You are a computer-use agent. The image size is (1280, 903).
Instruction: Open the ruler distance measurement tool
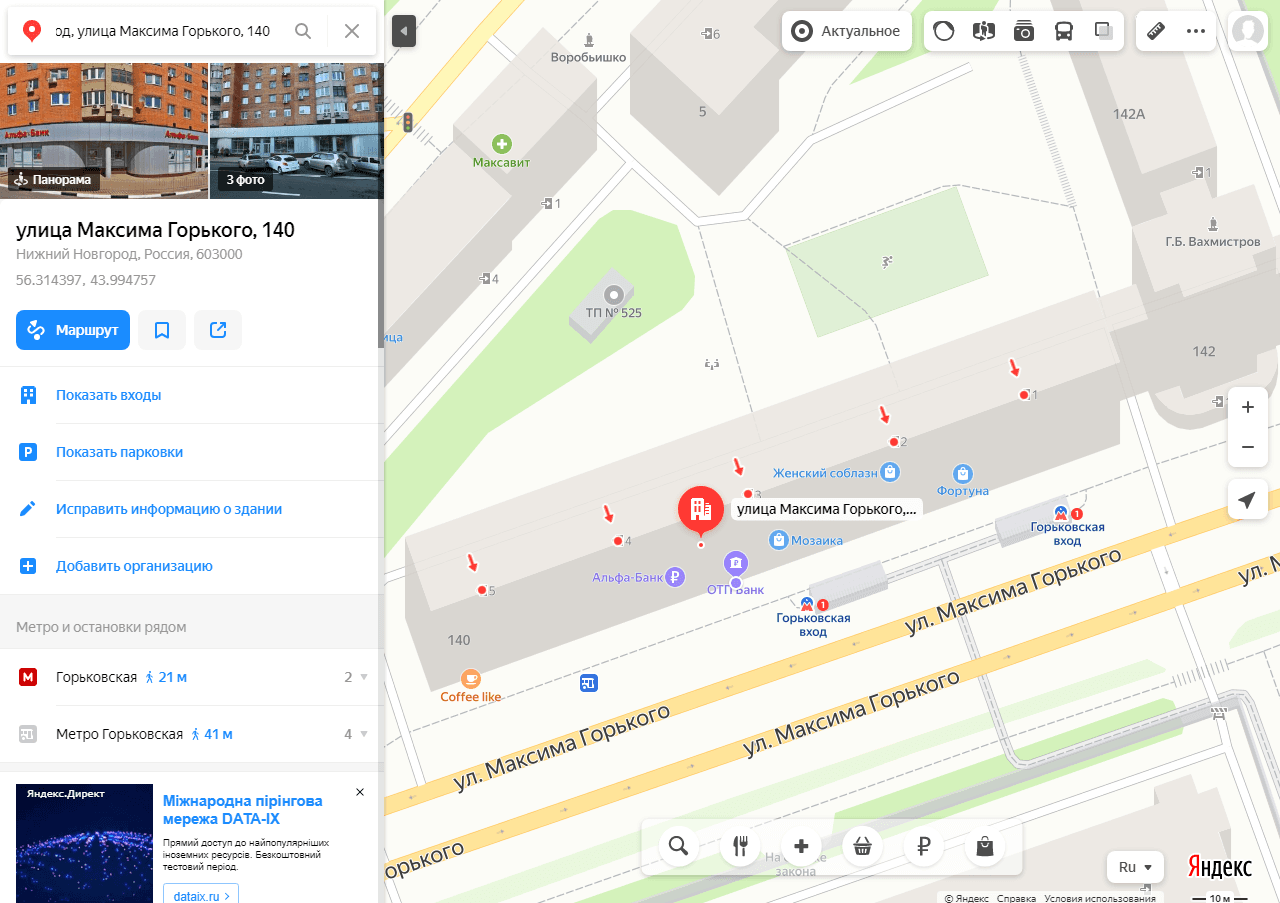(1157, 31)
